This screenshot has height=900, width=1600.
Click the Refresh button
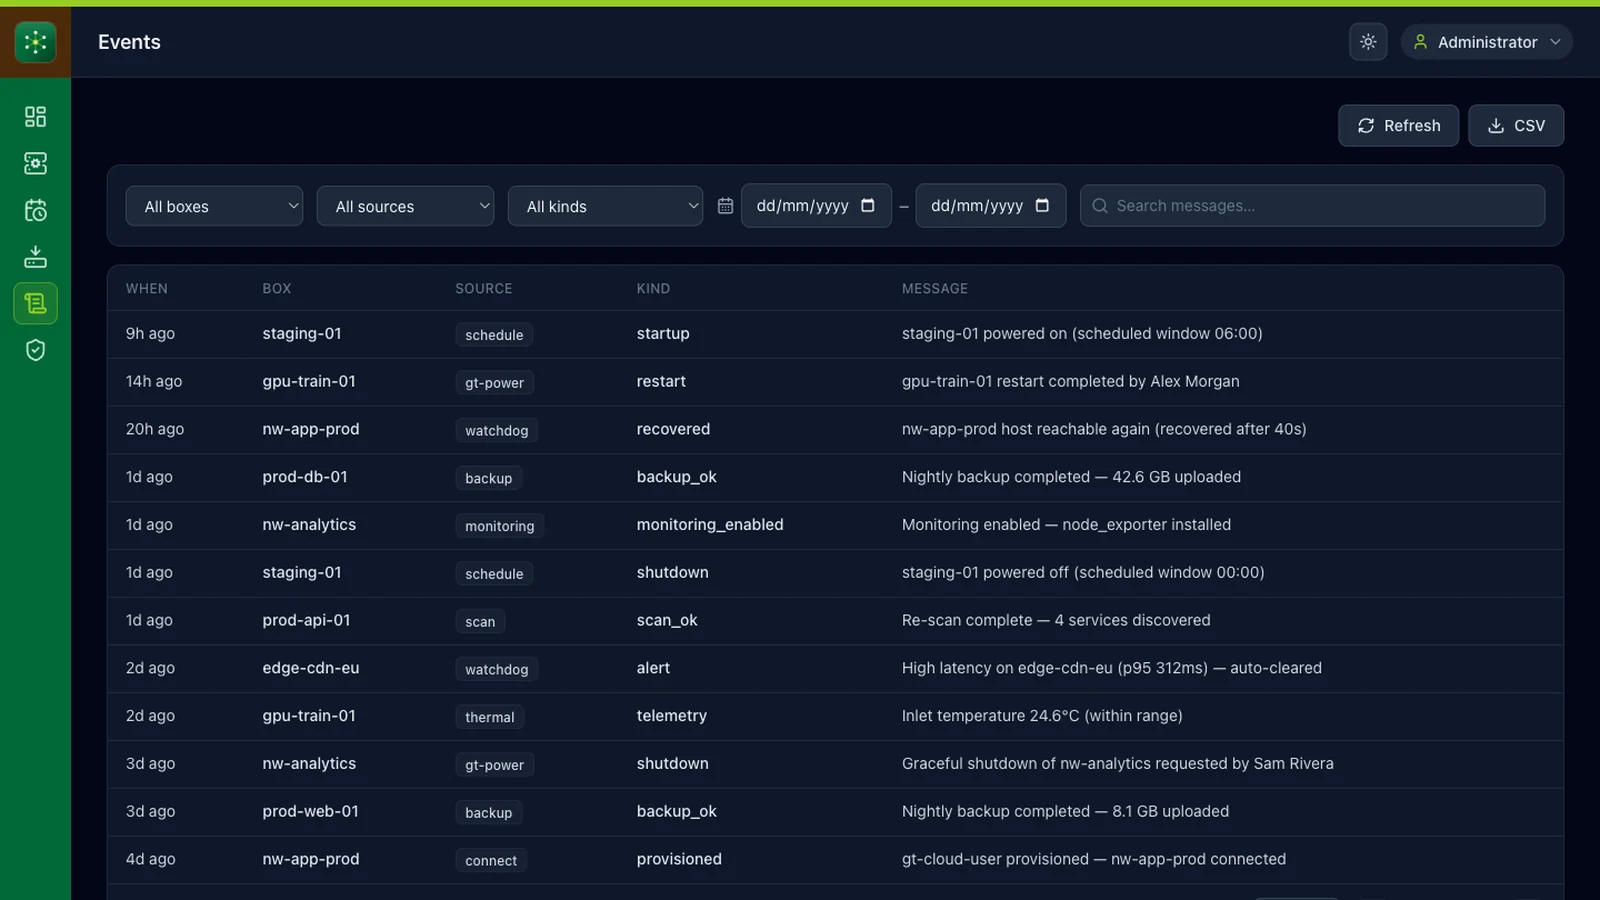(1398, 126)
